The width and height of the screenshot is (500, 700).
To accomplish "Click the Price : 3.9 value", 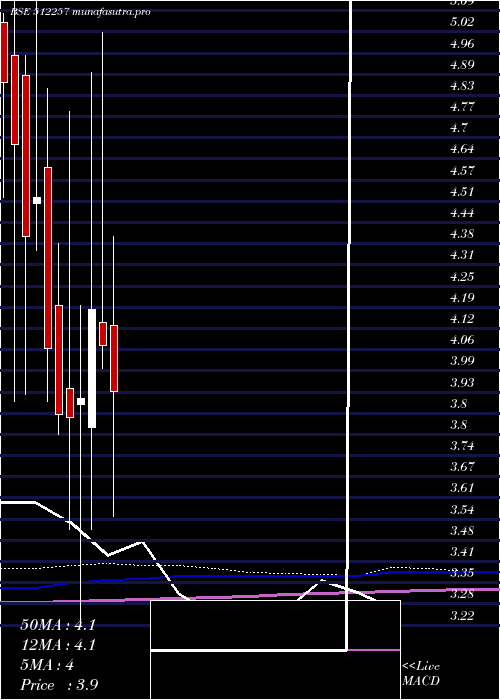I will point(59,685).
